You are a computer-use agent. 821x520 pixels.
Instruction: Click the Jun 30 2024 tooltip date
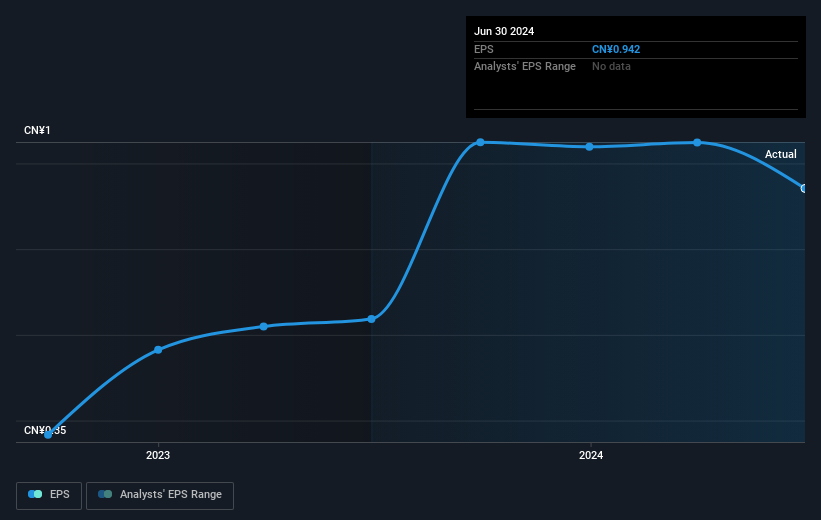pos(504,31)
